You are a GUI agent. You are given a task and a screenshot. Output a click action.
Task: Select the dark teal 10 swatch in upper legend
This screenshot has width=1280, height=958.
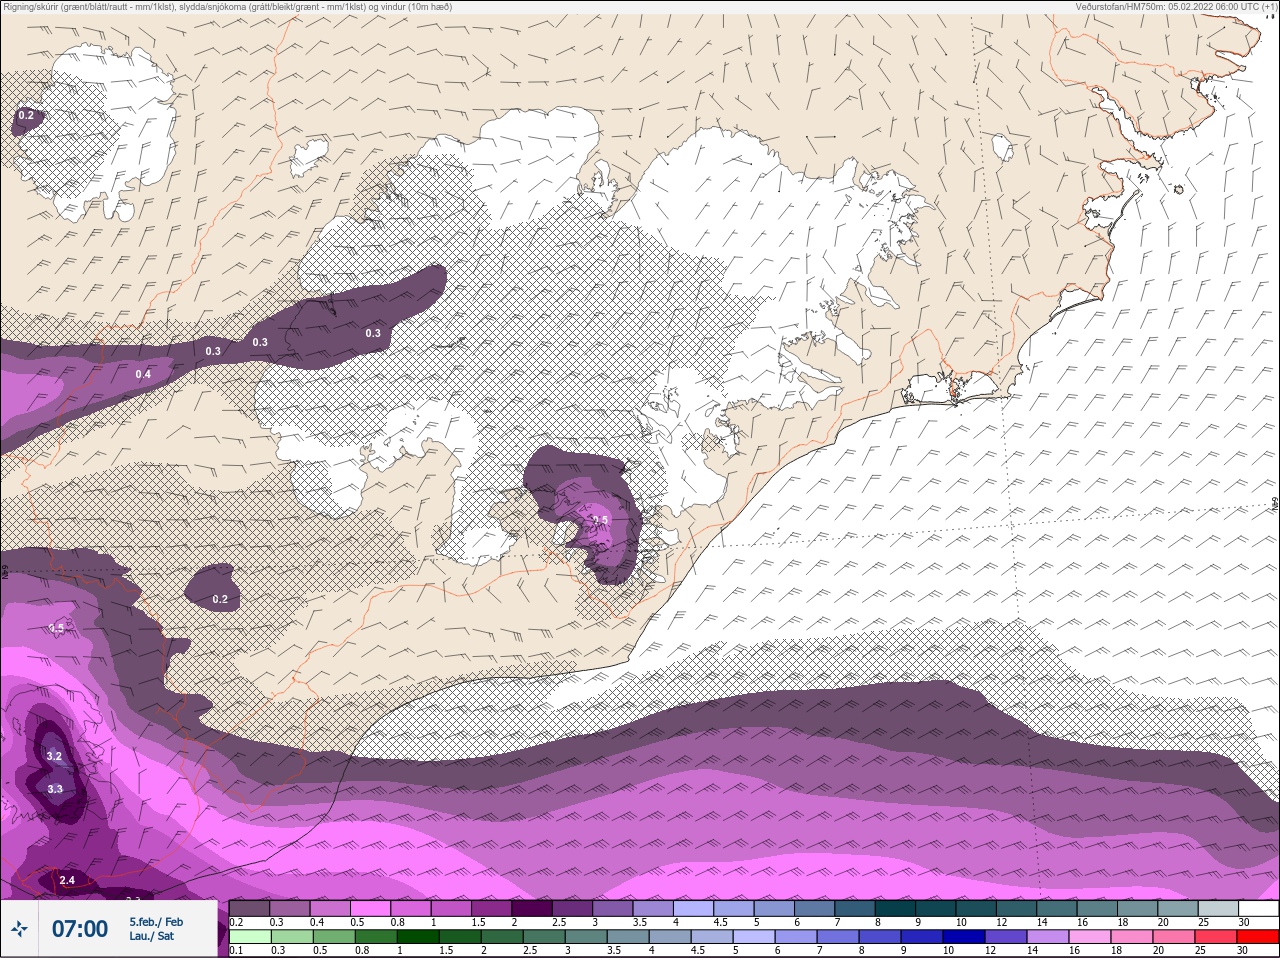[x=977, y=908]
